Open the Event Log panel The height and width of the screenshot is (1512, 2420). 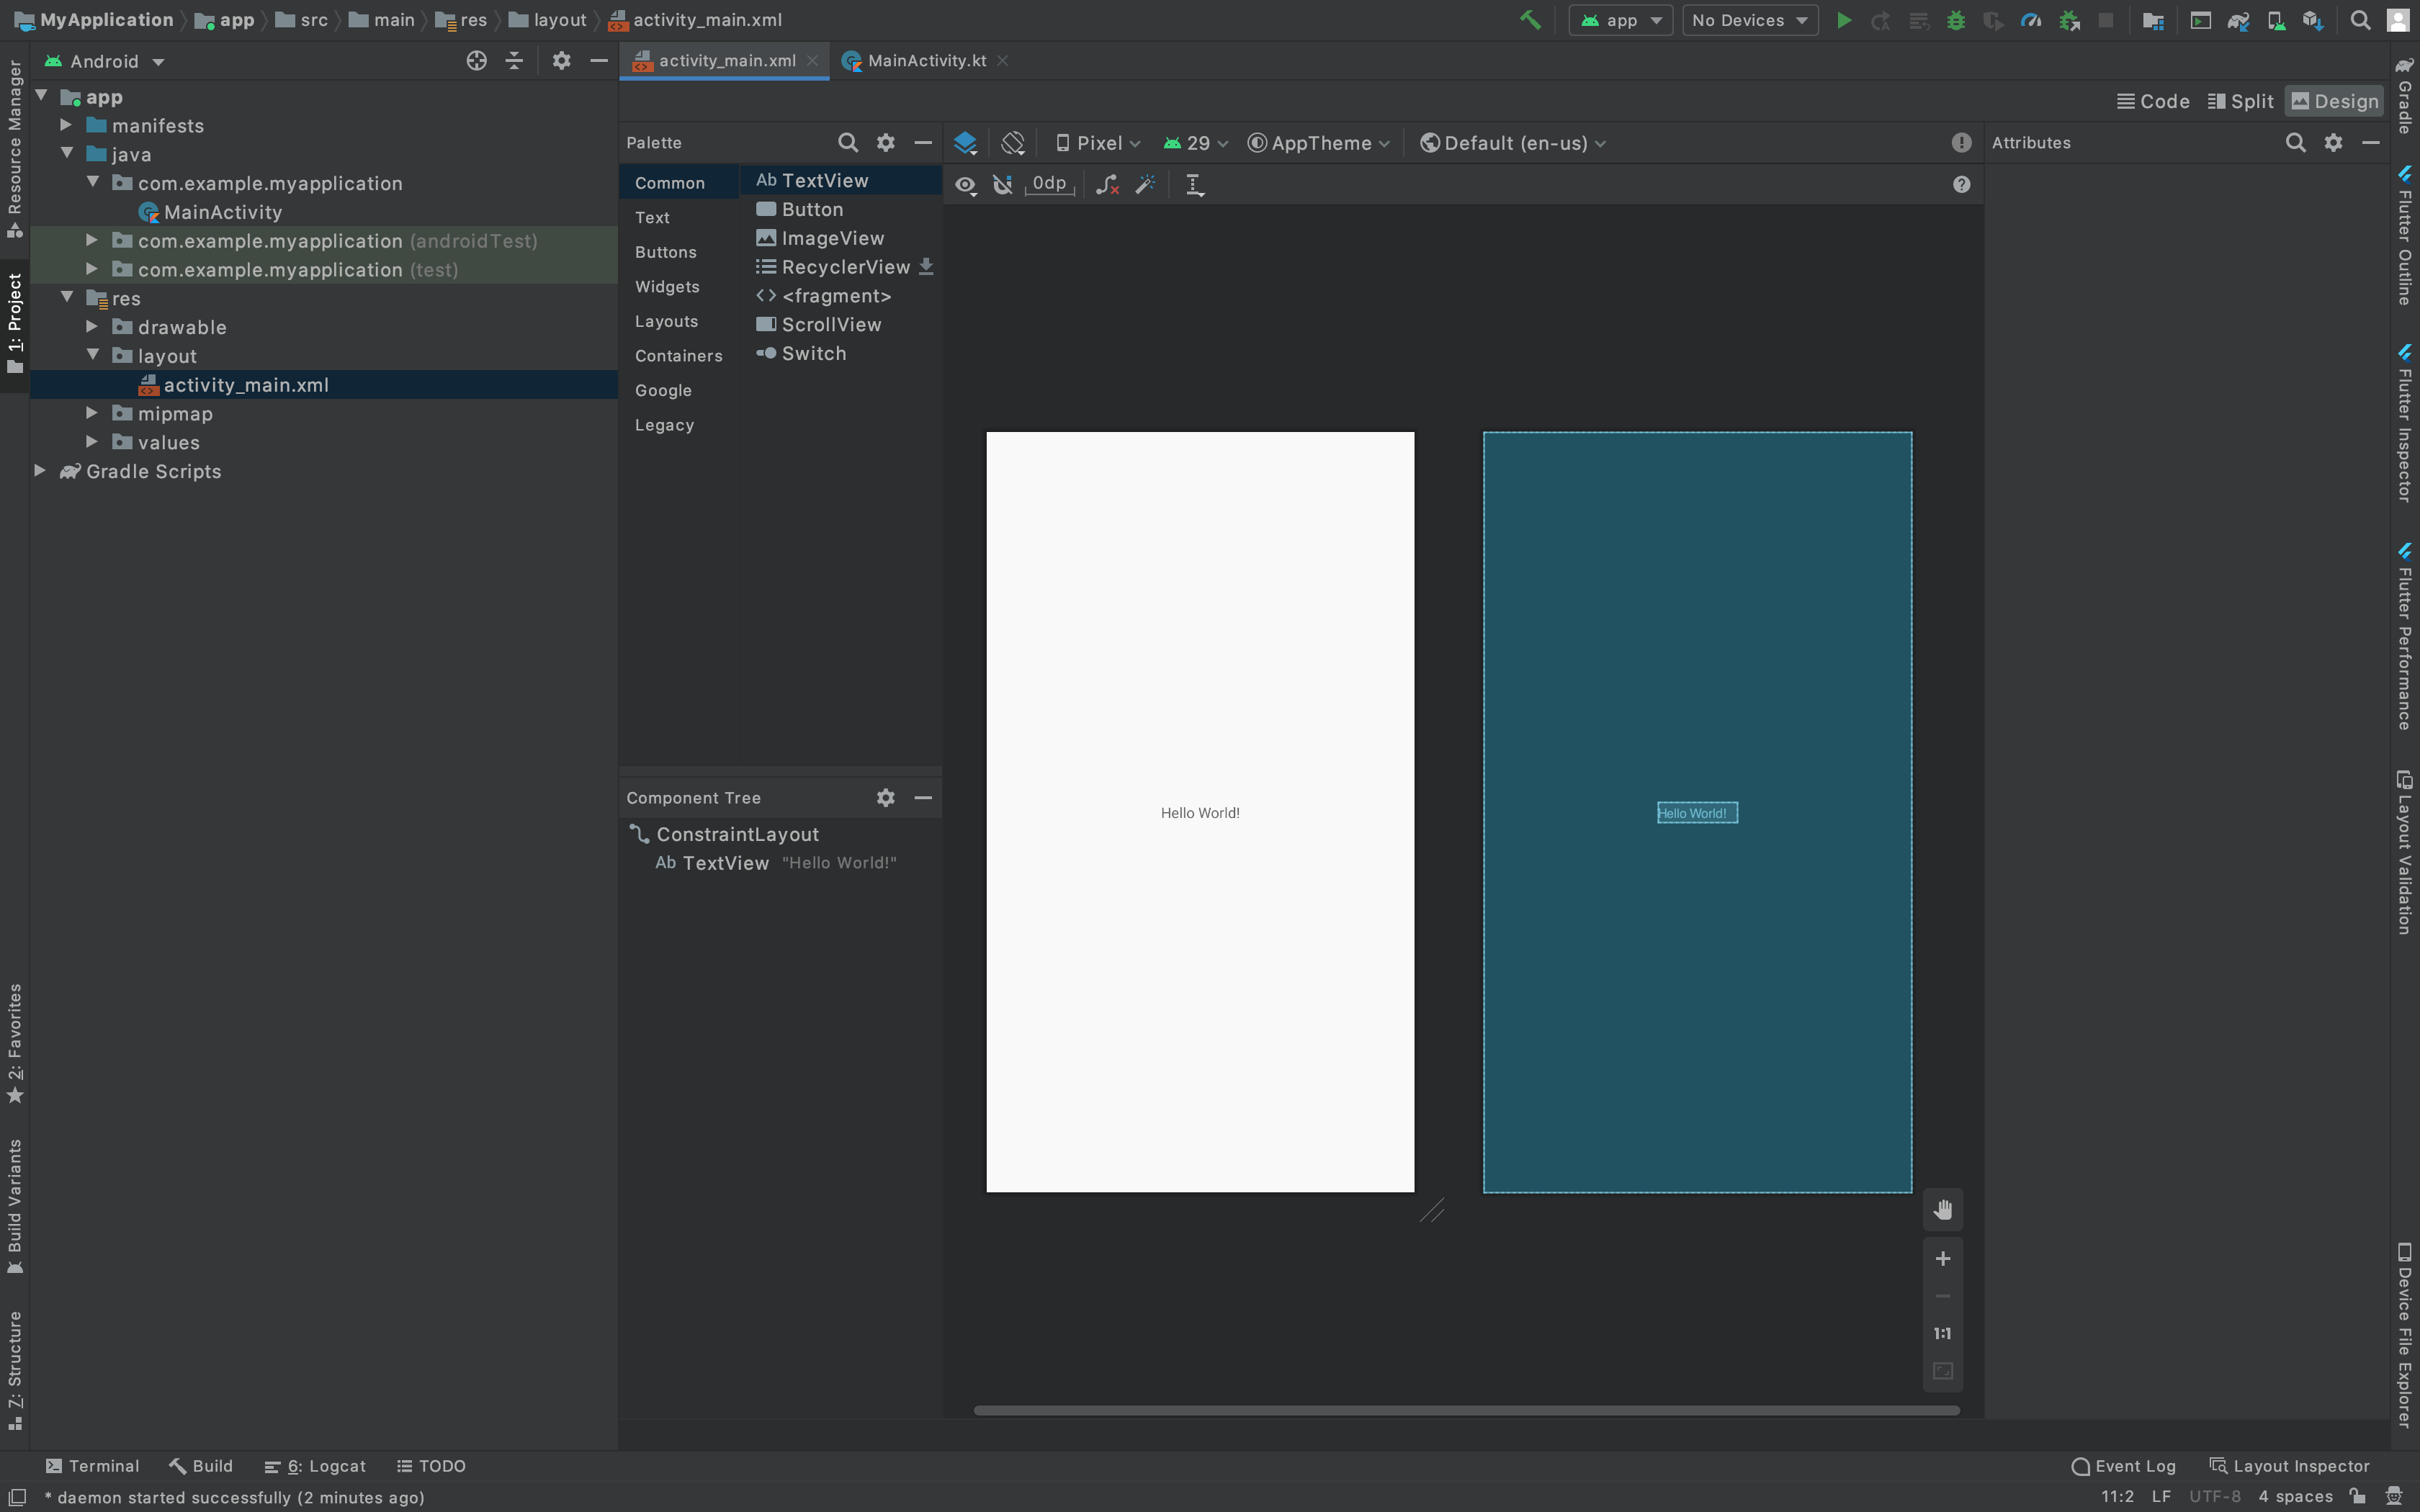2123,1466
